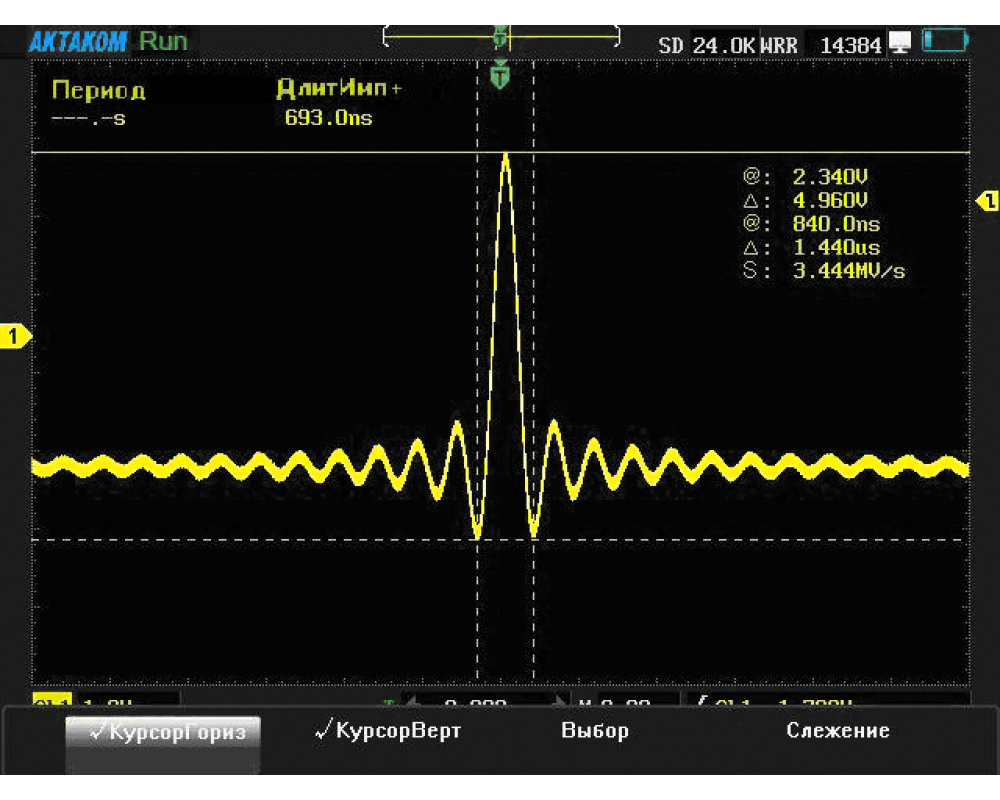
Task: Click the 4.960V voltage delta readout
Action: [830, 200]
